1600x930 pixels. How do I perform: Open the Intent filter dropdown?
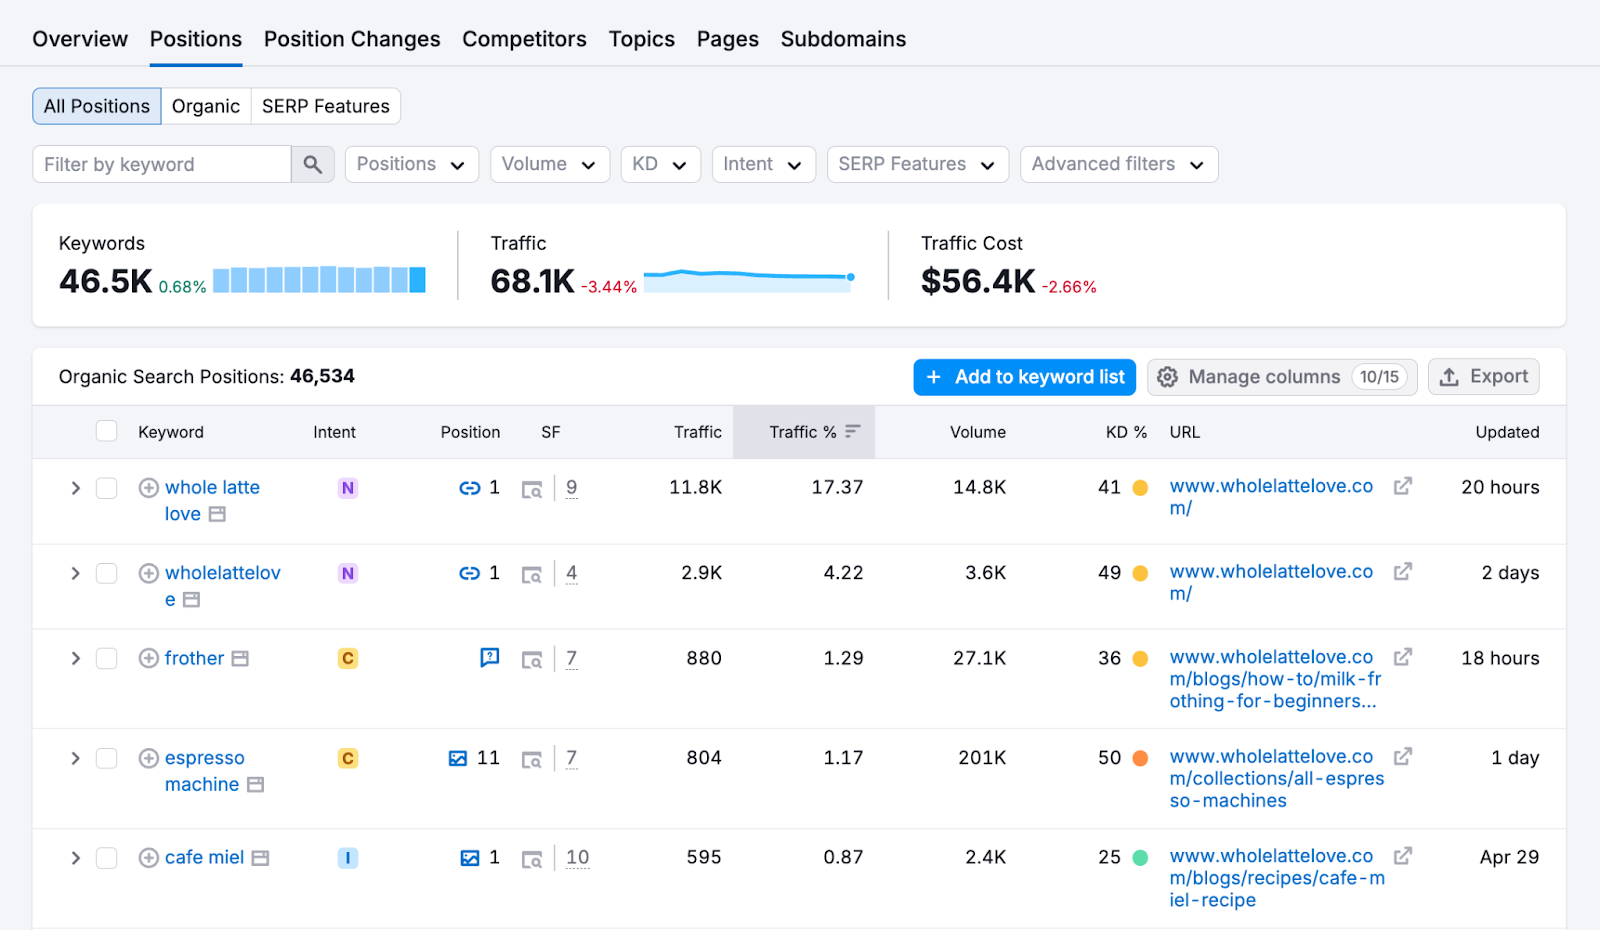[x=764, y=164]
